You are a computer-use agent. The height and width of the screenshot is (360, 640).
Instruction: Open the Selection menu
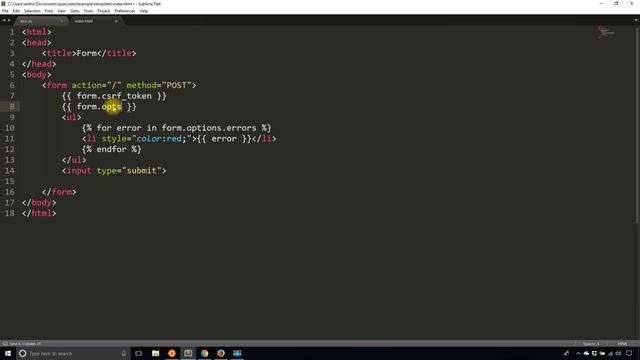tap(32, 11)
